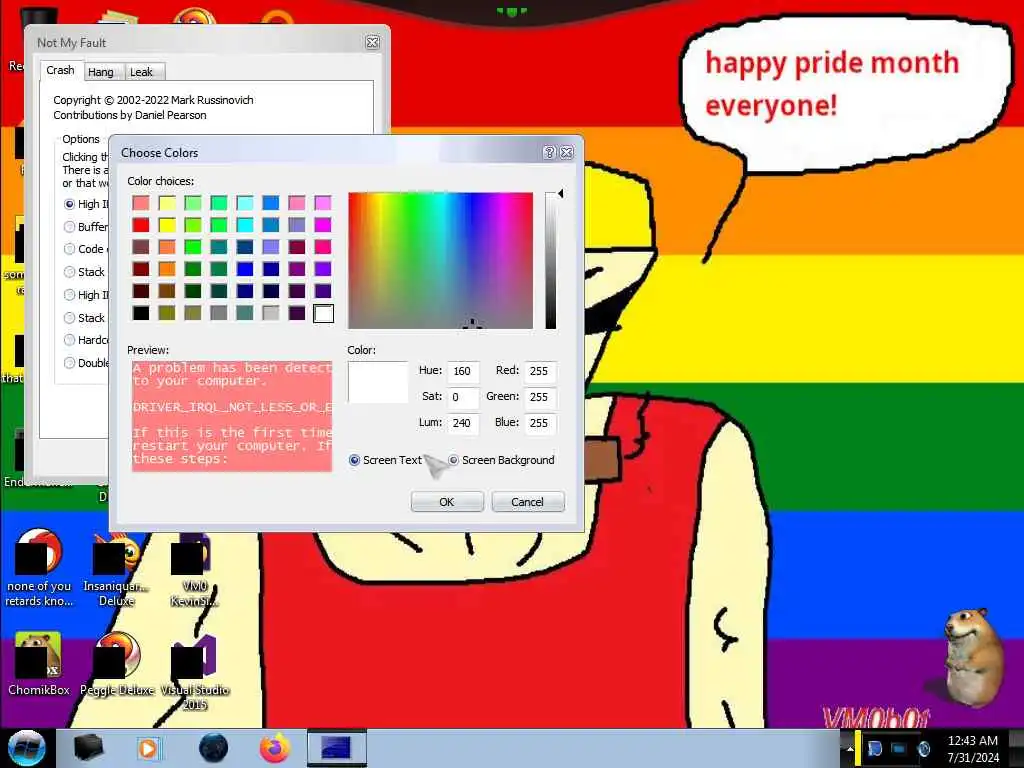Confirm colors with the OK button

[x=447, y=502]
